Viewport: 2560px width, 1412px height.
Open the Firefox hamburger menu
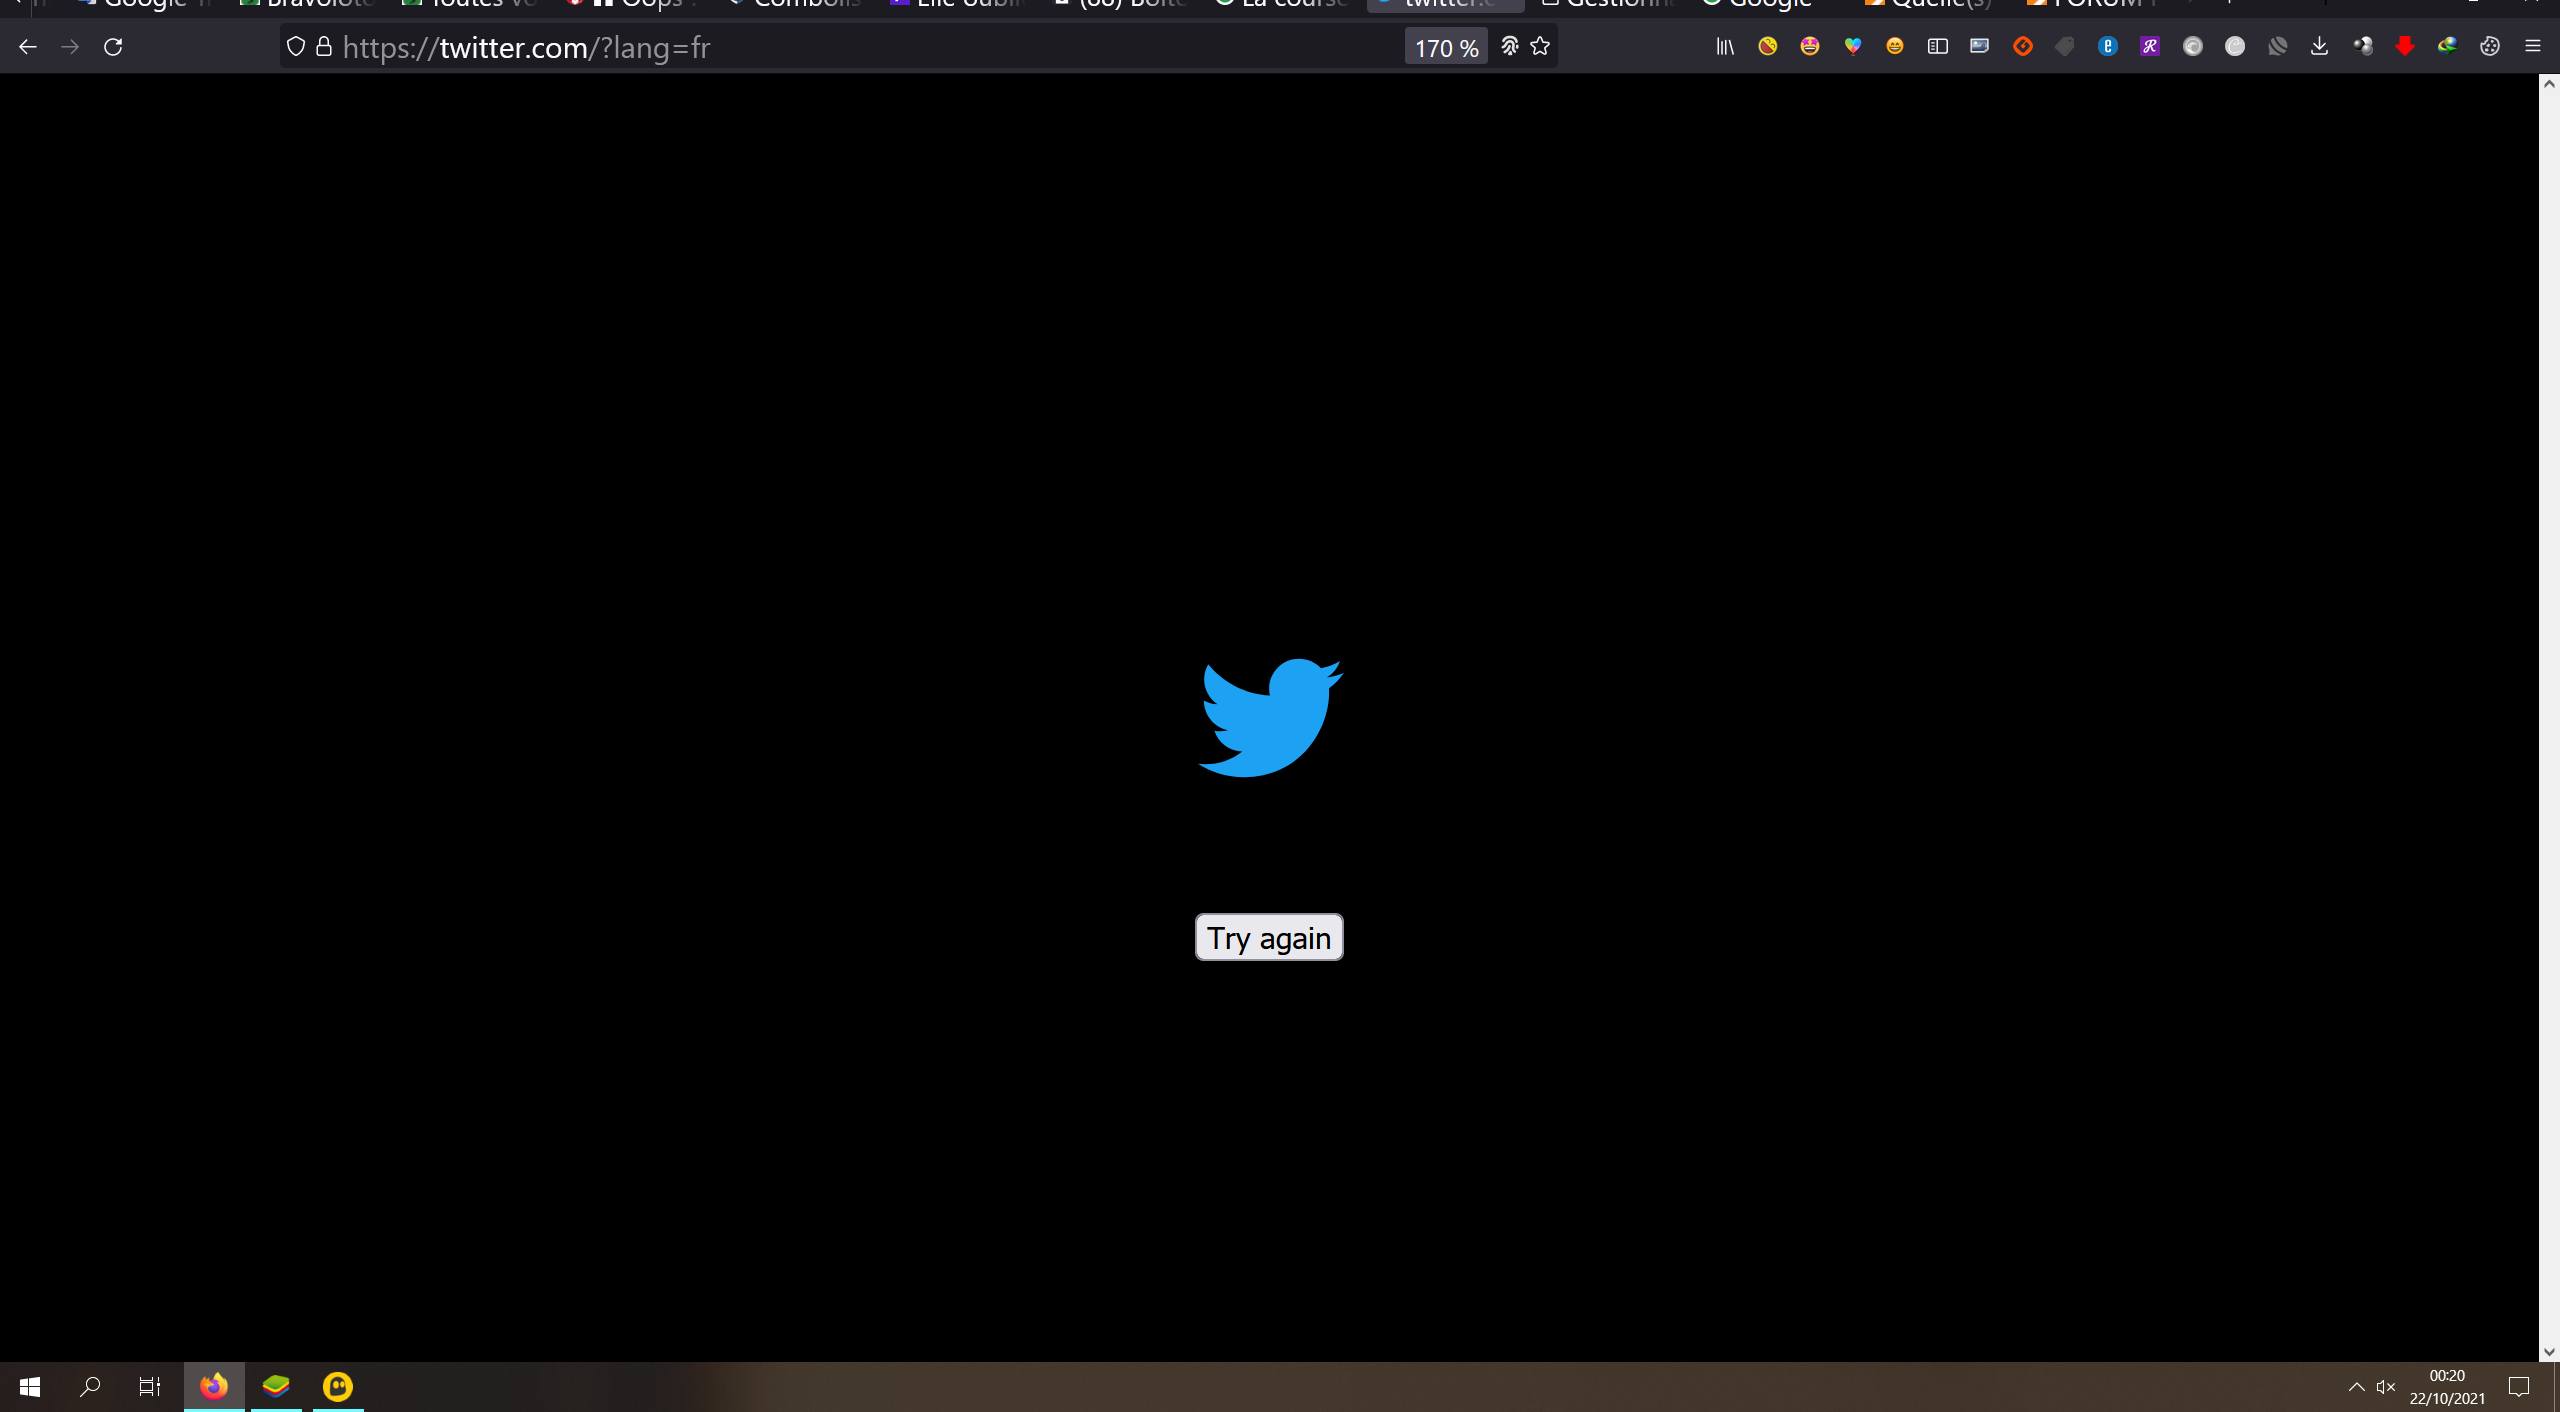2532,46
